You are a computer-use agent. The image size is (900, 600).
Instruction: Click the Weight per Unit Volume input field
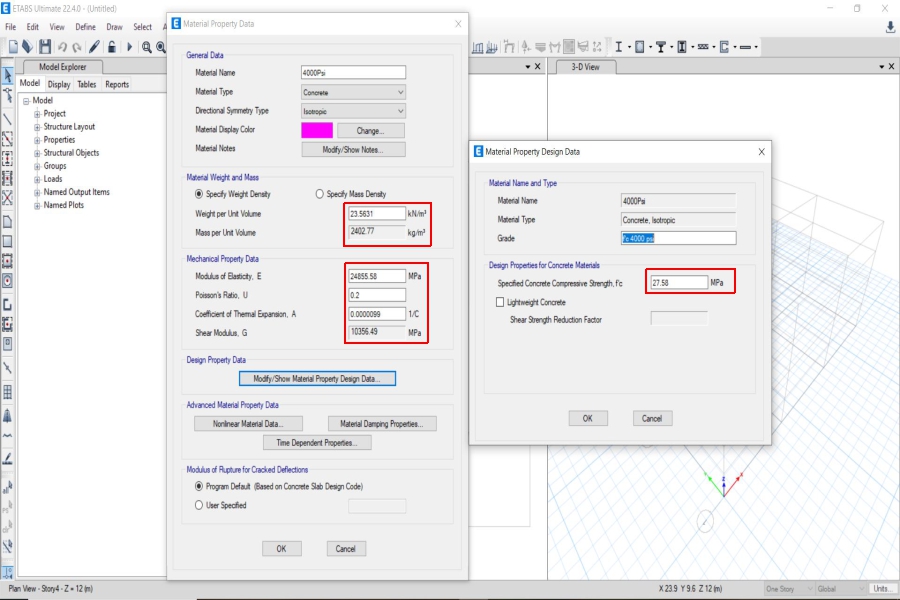(377, 214)
